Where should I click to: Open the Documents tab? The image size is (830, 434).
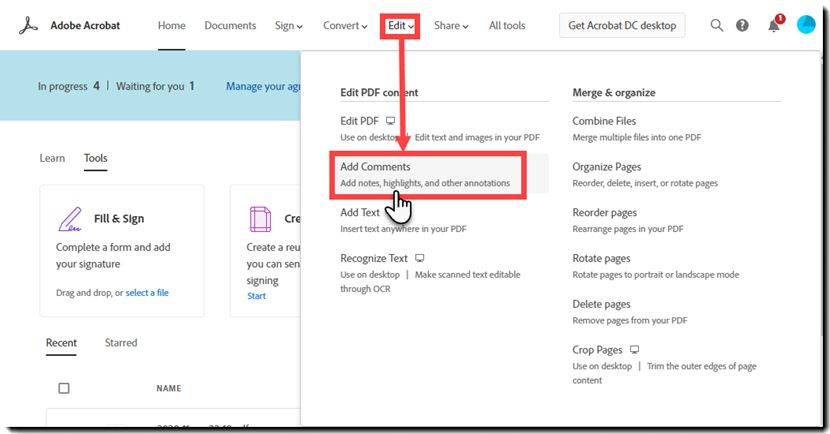pyautogui.click(x=230, y=25)
